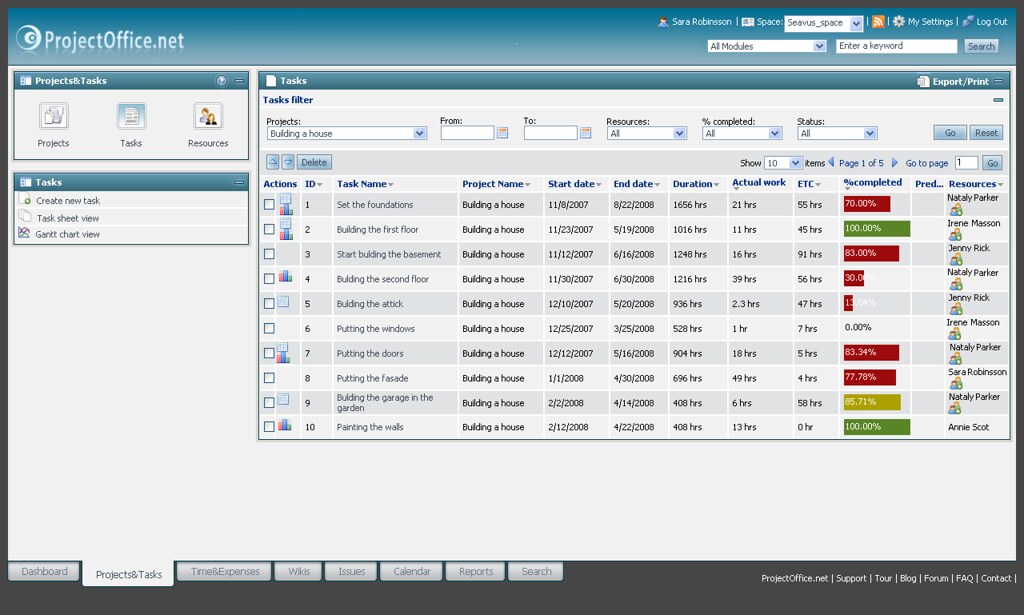Check the checkbox for Building the attic task
Screen dimensions: 1024x615
(268, 303)
